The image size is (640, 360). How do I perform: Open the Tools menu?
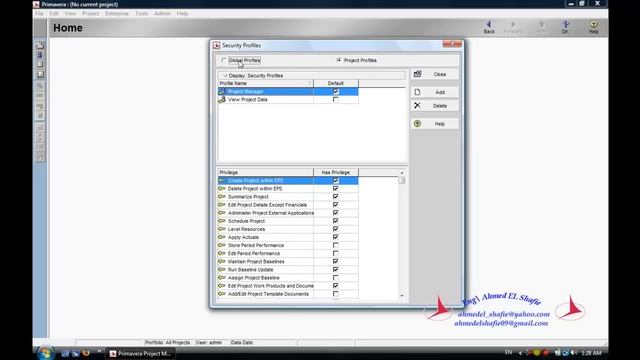(142, 13)
